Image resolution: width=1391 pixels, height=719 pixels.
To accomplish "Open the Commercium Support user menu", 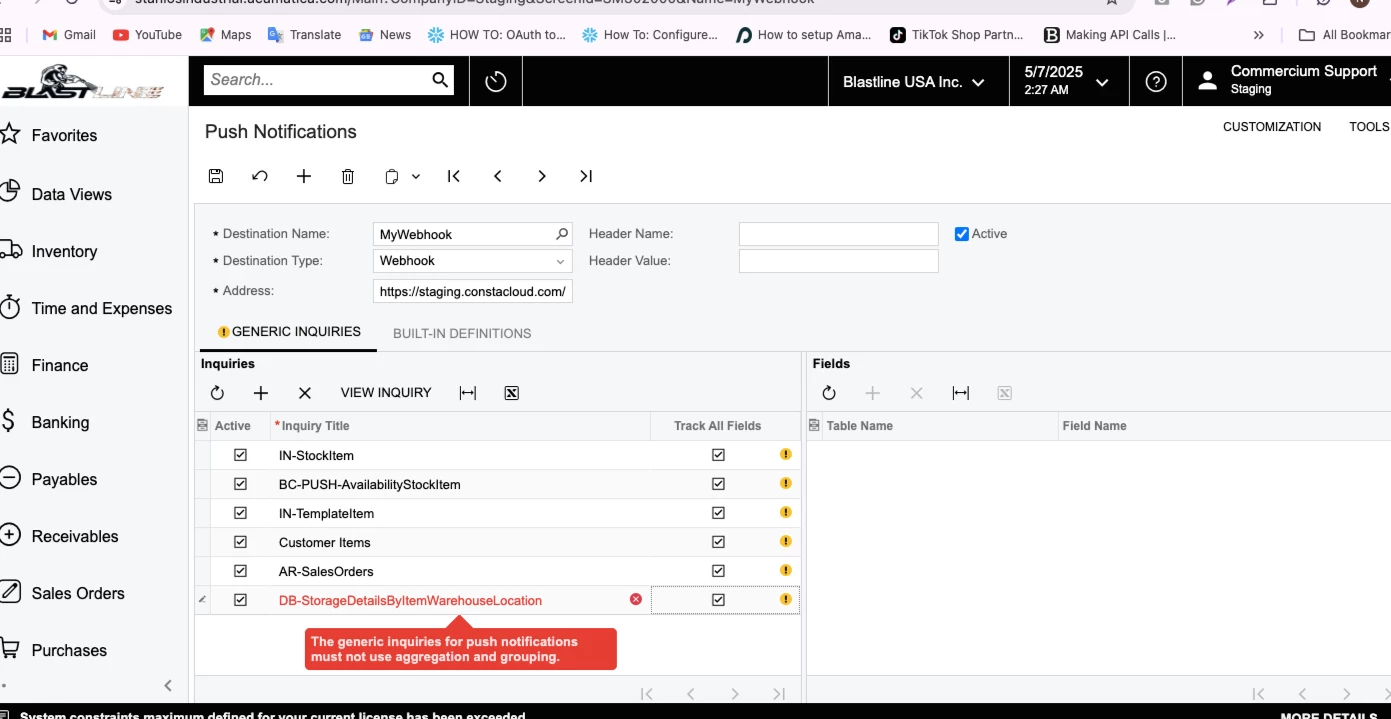I will coord(1287,81).
